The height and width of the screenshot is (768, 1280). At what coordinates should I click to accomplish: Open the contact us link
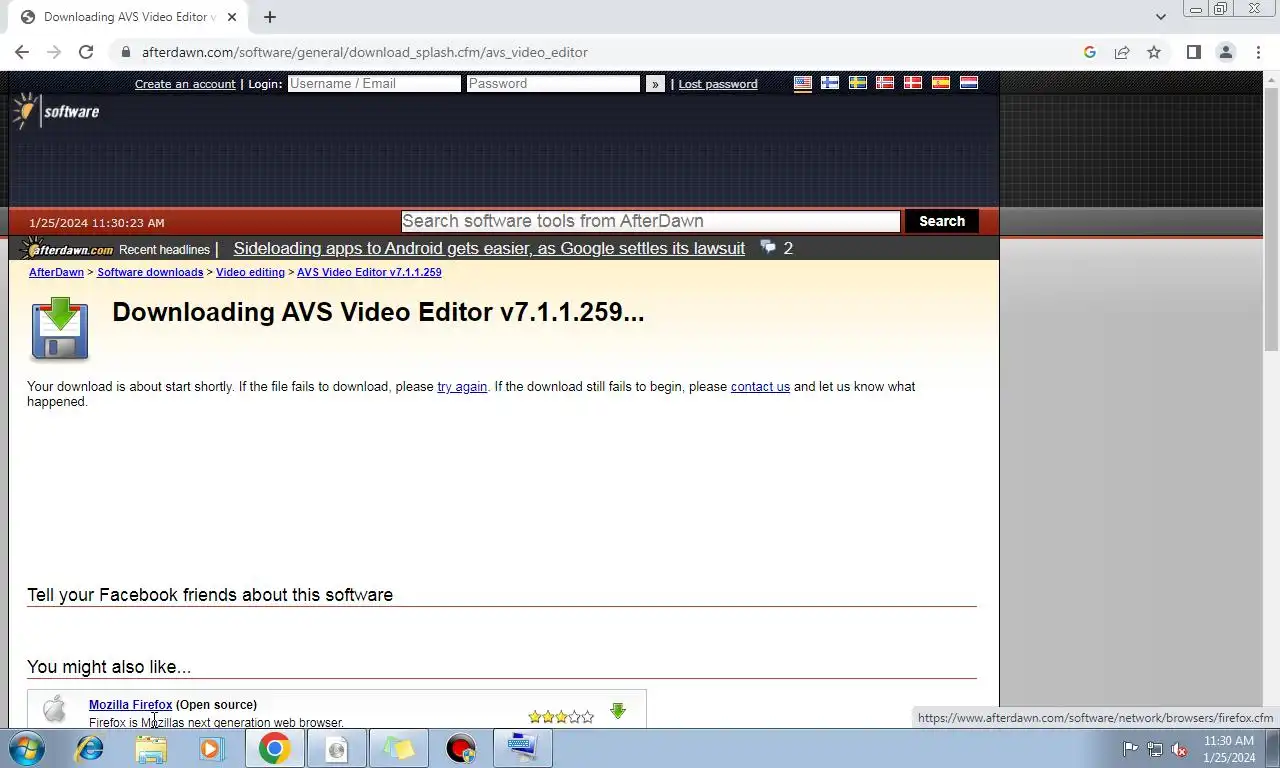pyautogui.click(x=760, y=387)
